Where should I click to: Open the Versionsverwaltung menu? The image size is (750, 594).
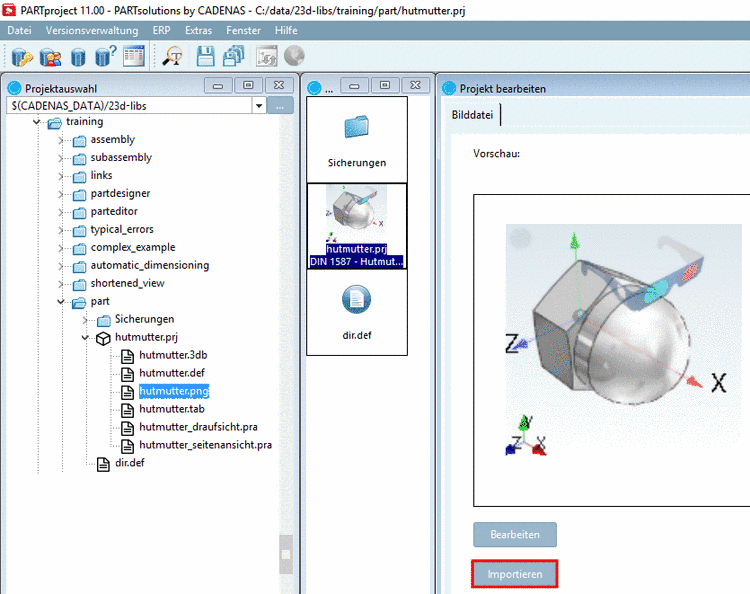click(x=92, y=31)
